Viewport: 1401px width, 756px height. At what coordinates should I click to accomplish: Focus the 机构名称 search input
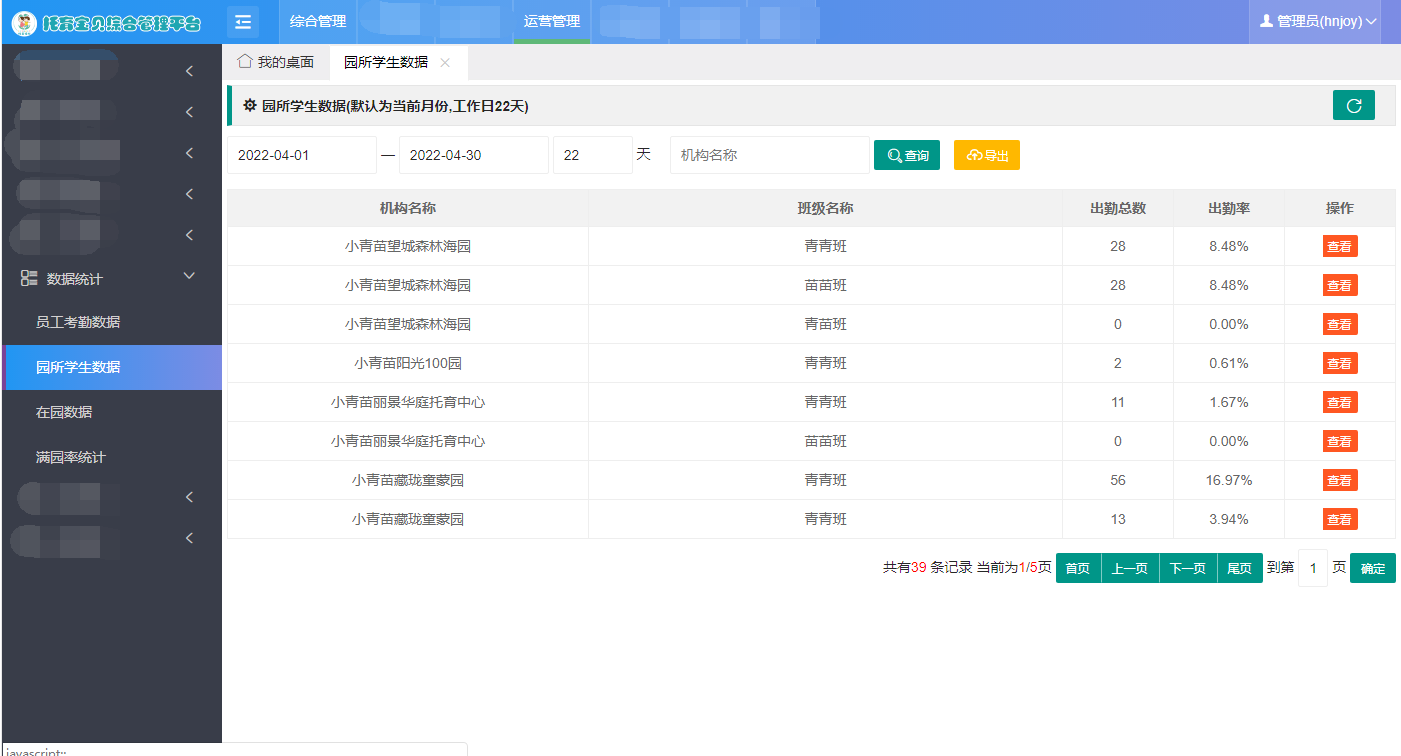(770, 155)
